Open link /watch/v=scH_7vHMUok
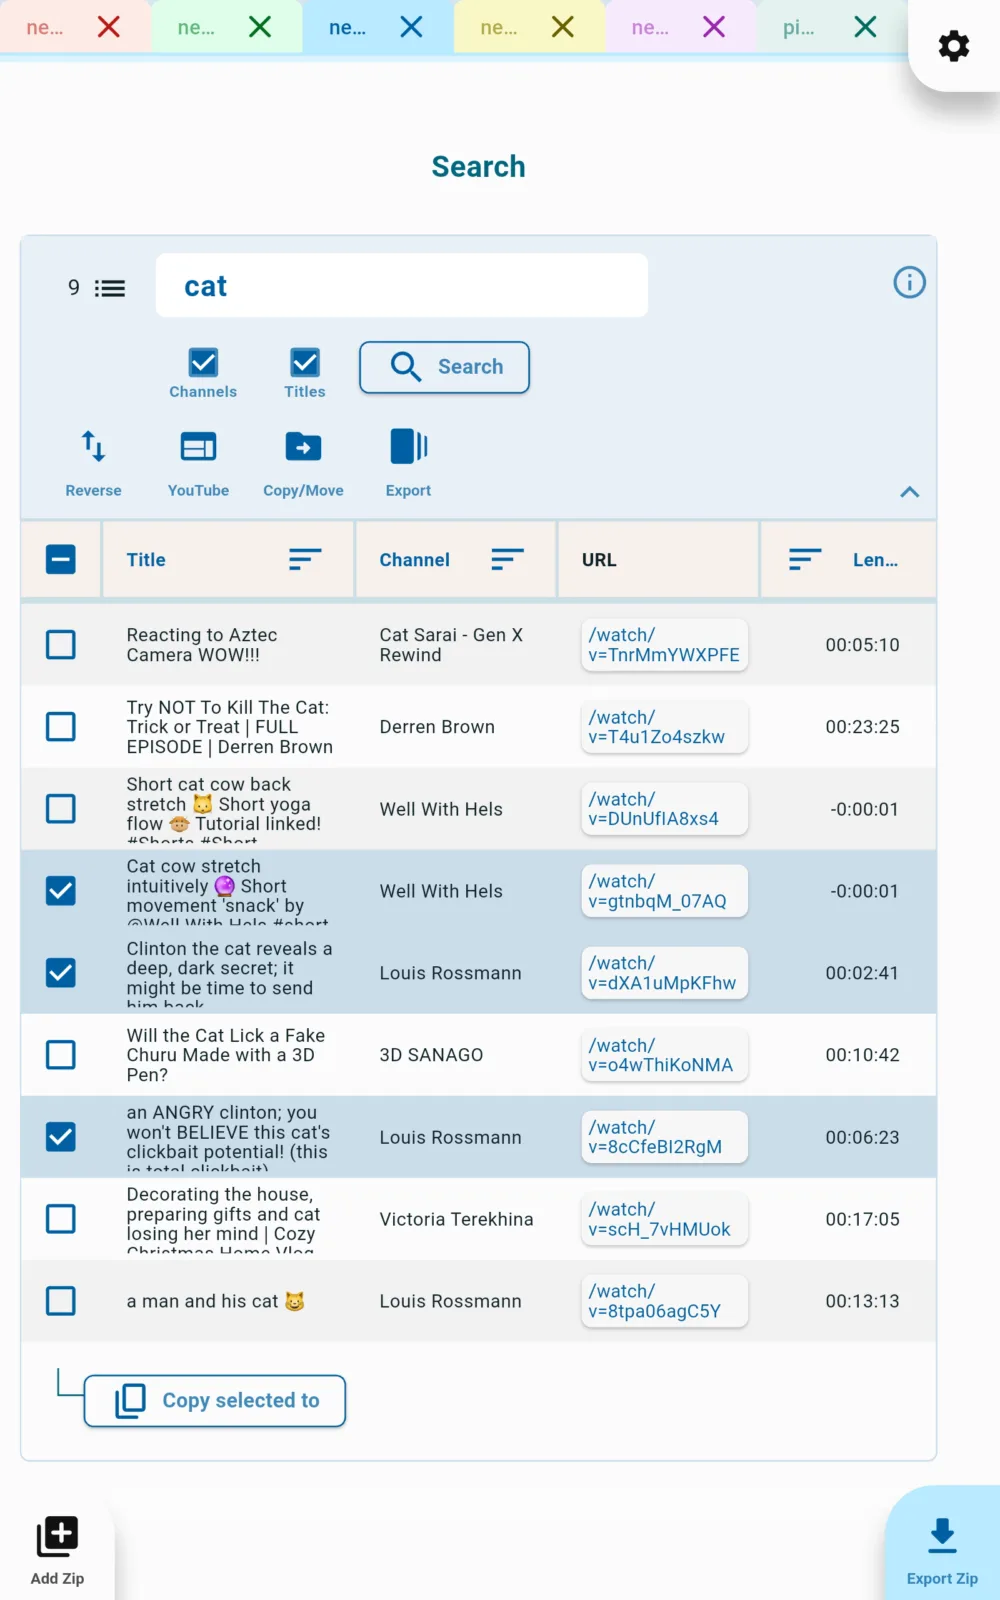 (664, 1219)
